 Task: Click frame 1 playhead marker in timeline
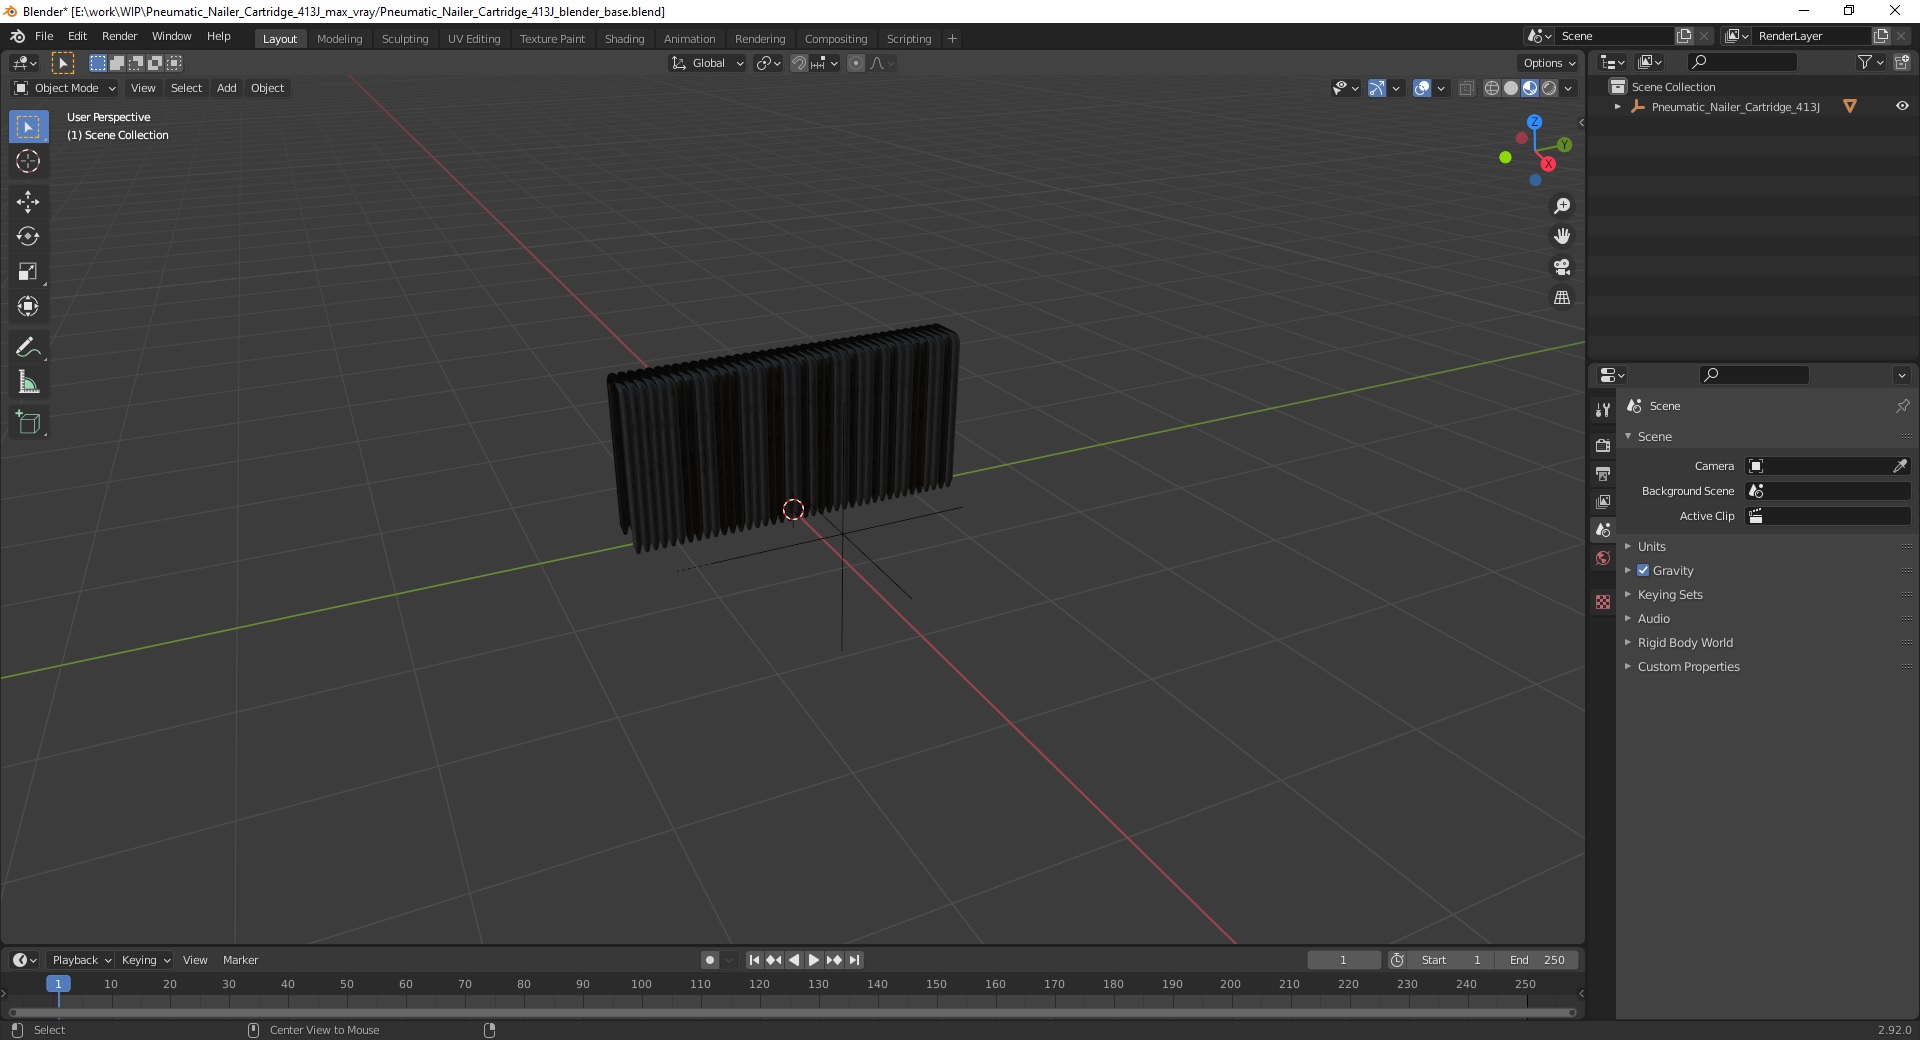(58, 984)
